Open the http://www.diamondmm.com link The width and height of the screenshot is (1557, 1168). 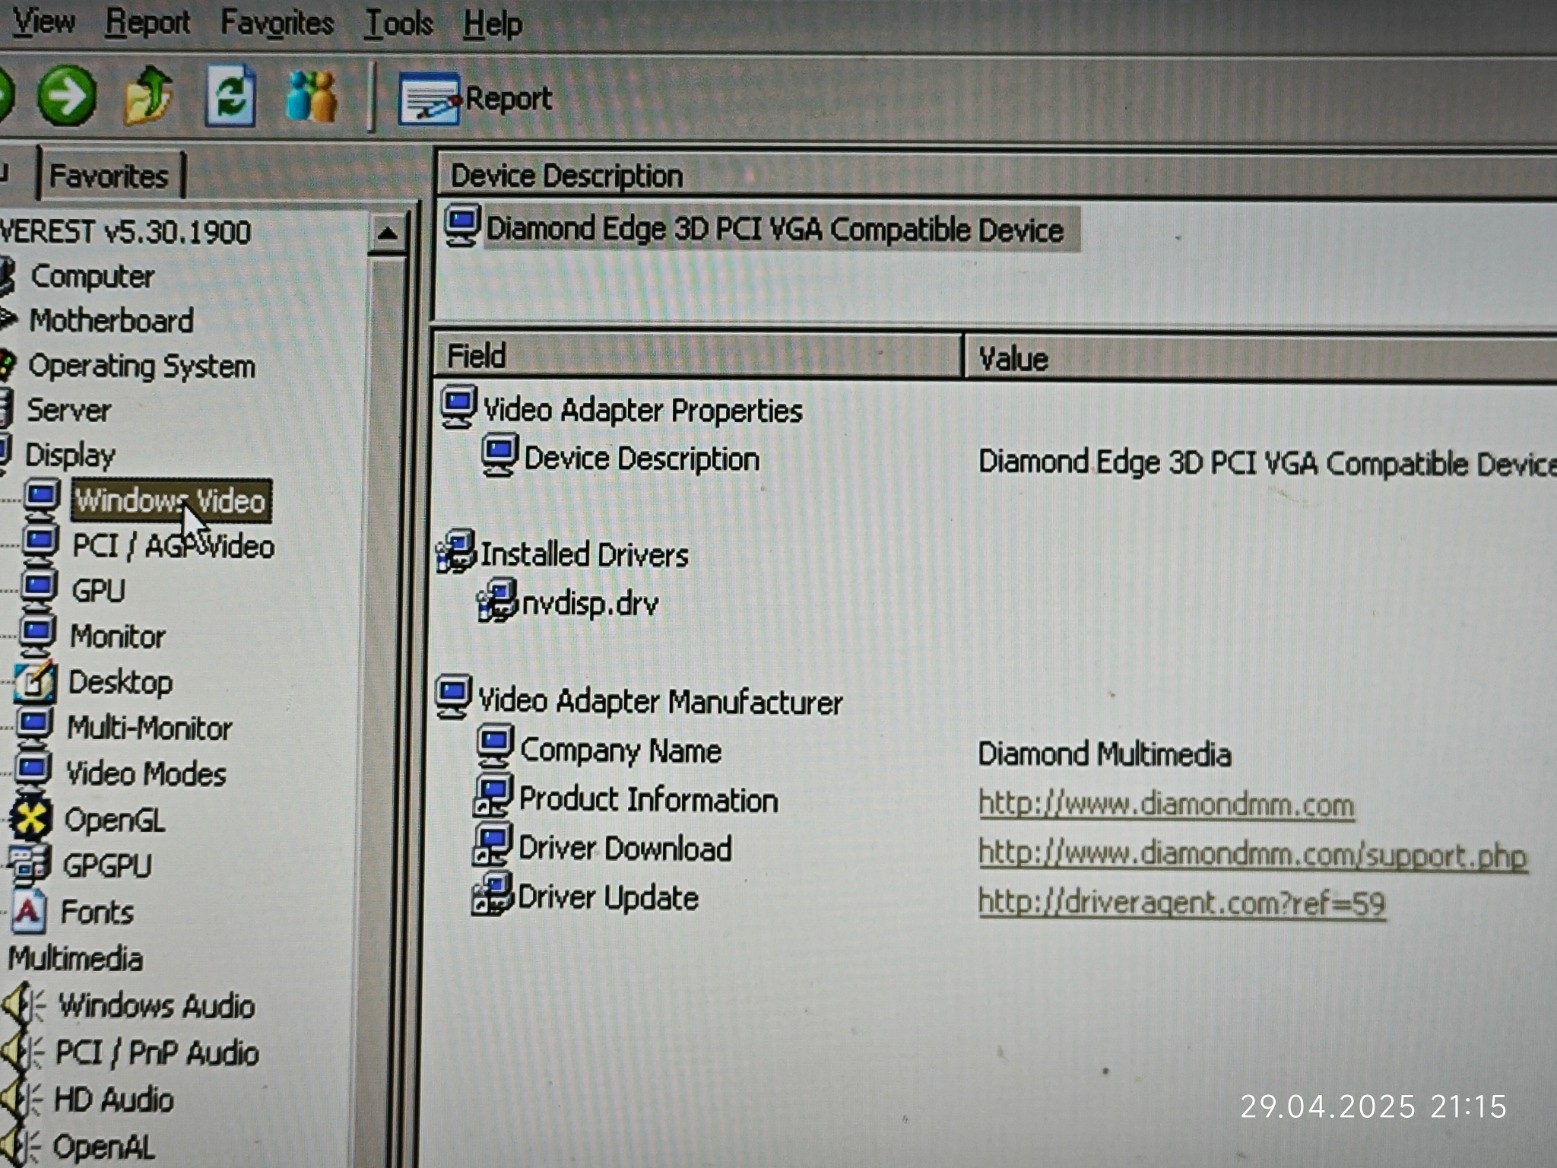click(x=1166, y=805)
